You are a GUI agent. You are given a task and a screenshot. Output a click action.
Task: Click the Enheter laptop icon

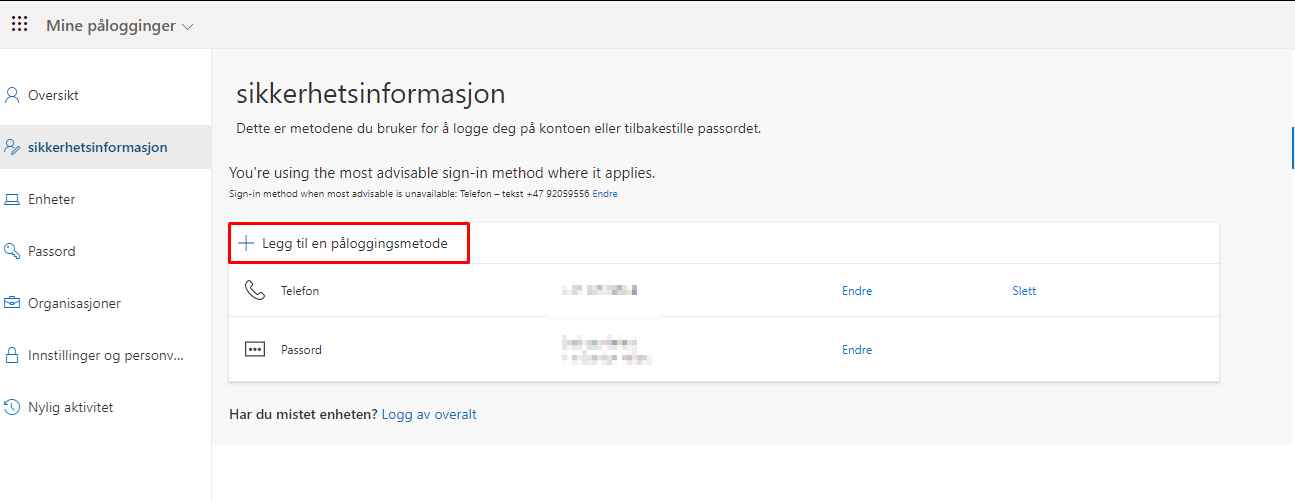pos(12,200)
